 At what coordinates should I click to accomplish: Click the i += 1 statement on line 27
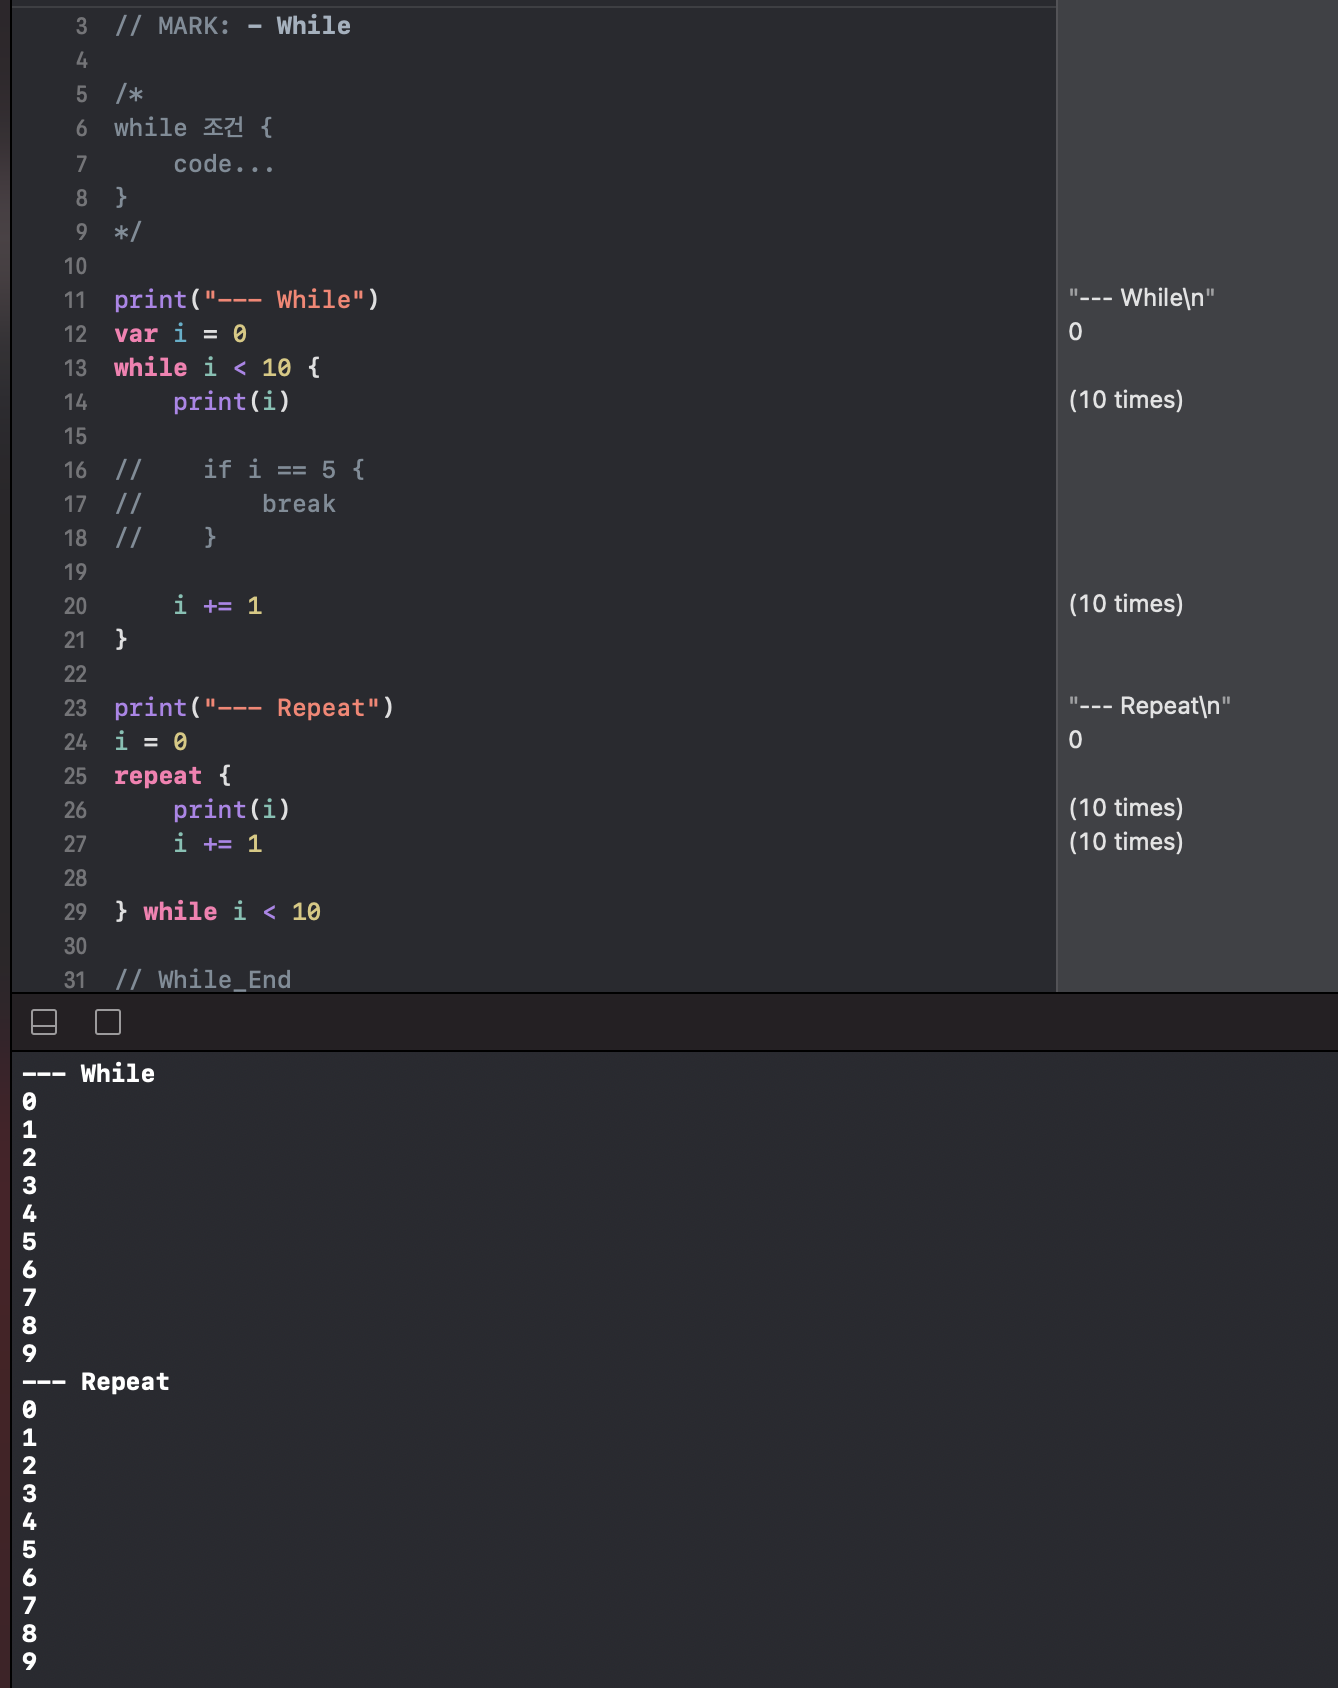(217, 844)
